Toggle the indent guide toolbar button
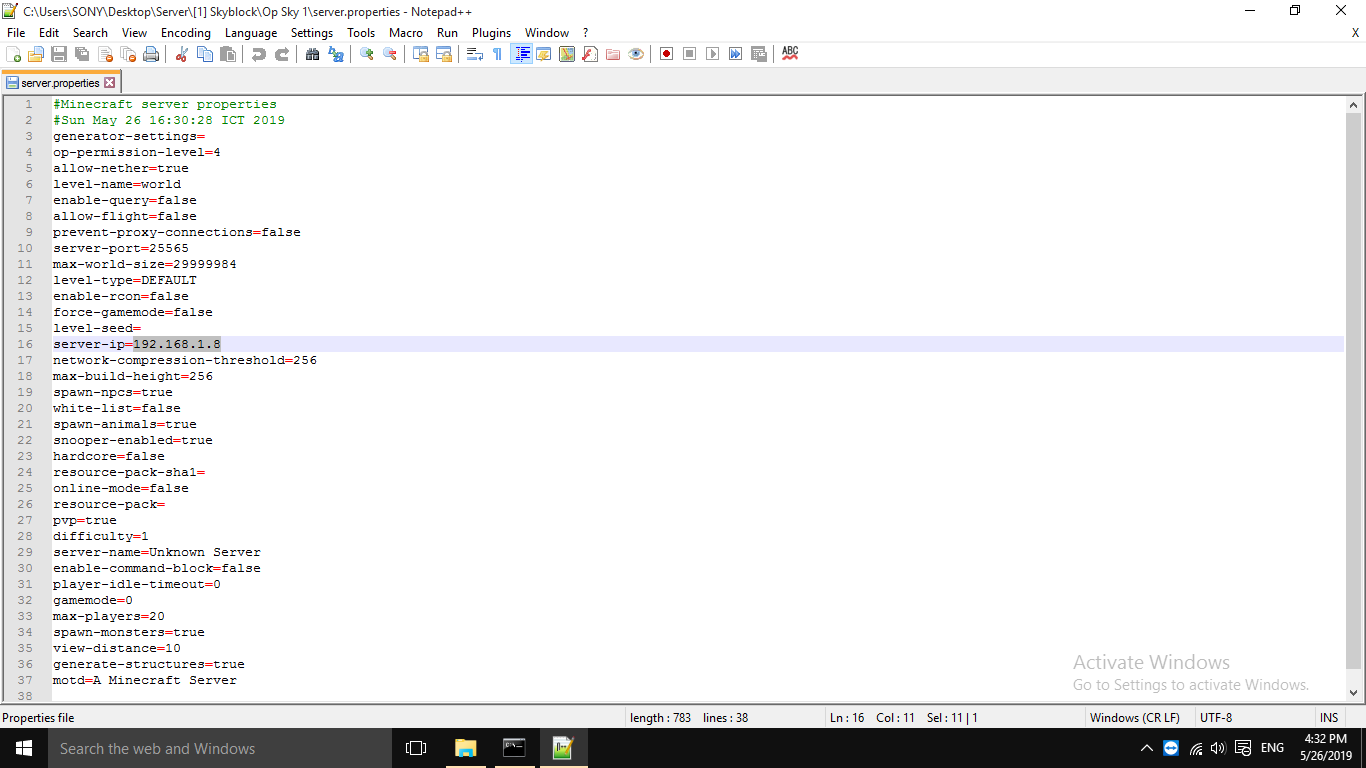Screen dimensions: 1366x768 point(521,54)
